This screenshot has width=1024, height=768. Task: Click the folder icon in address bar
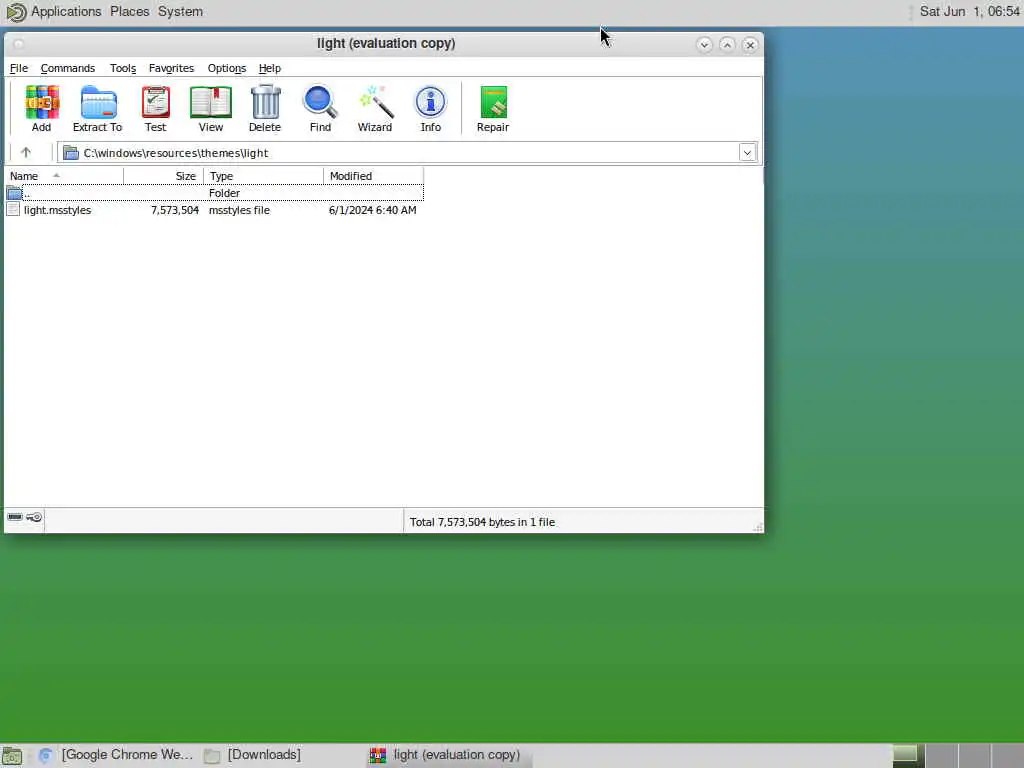(x=71, y=153)
